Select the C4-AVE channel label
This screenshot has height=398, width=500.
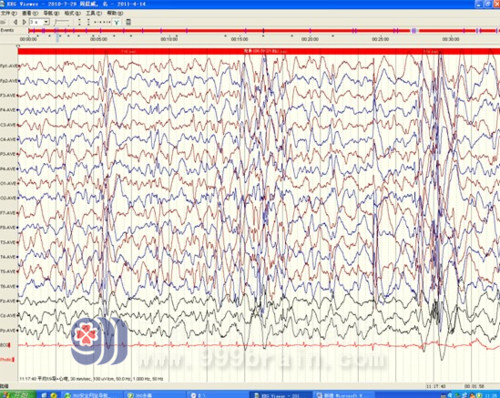[8, 139]
